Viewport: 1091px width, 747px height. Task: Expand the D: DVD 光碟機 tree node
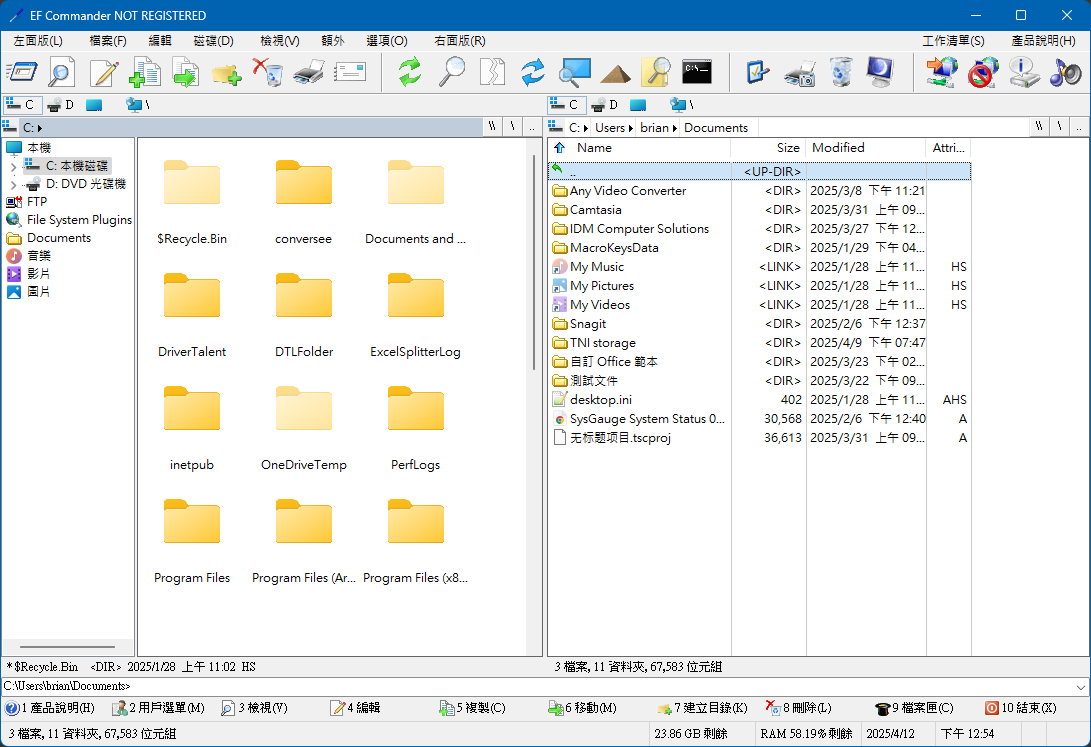[x=13, y=185]
